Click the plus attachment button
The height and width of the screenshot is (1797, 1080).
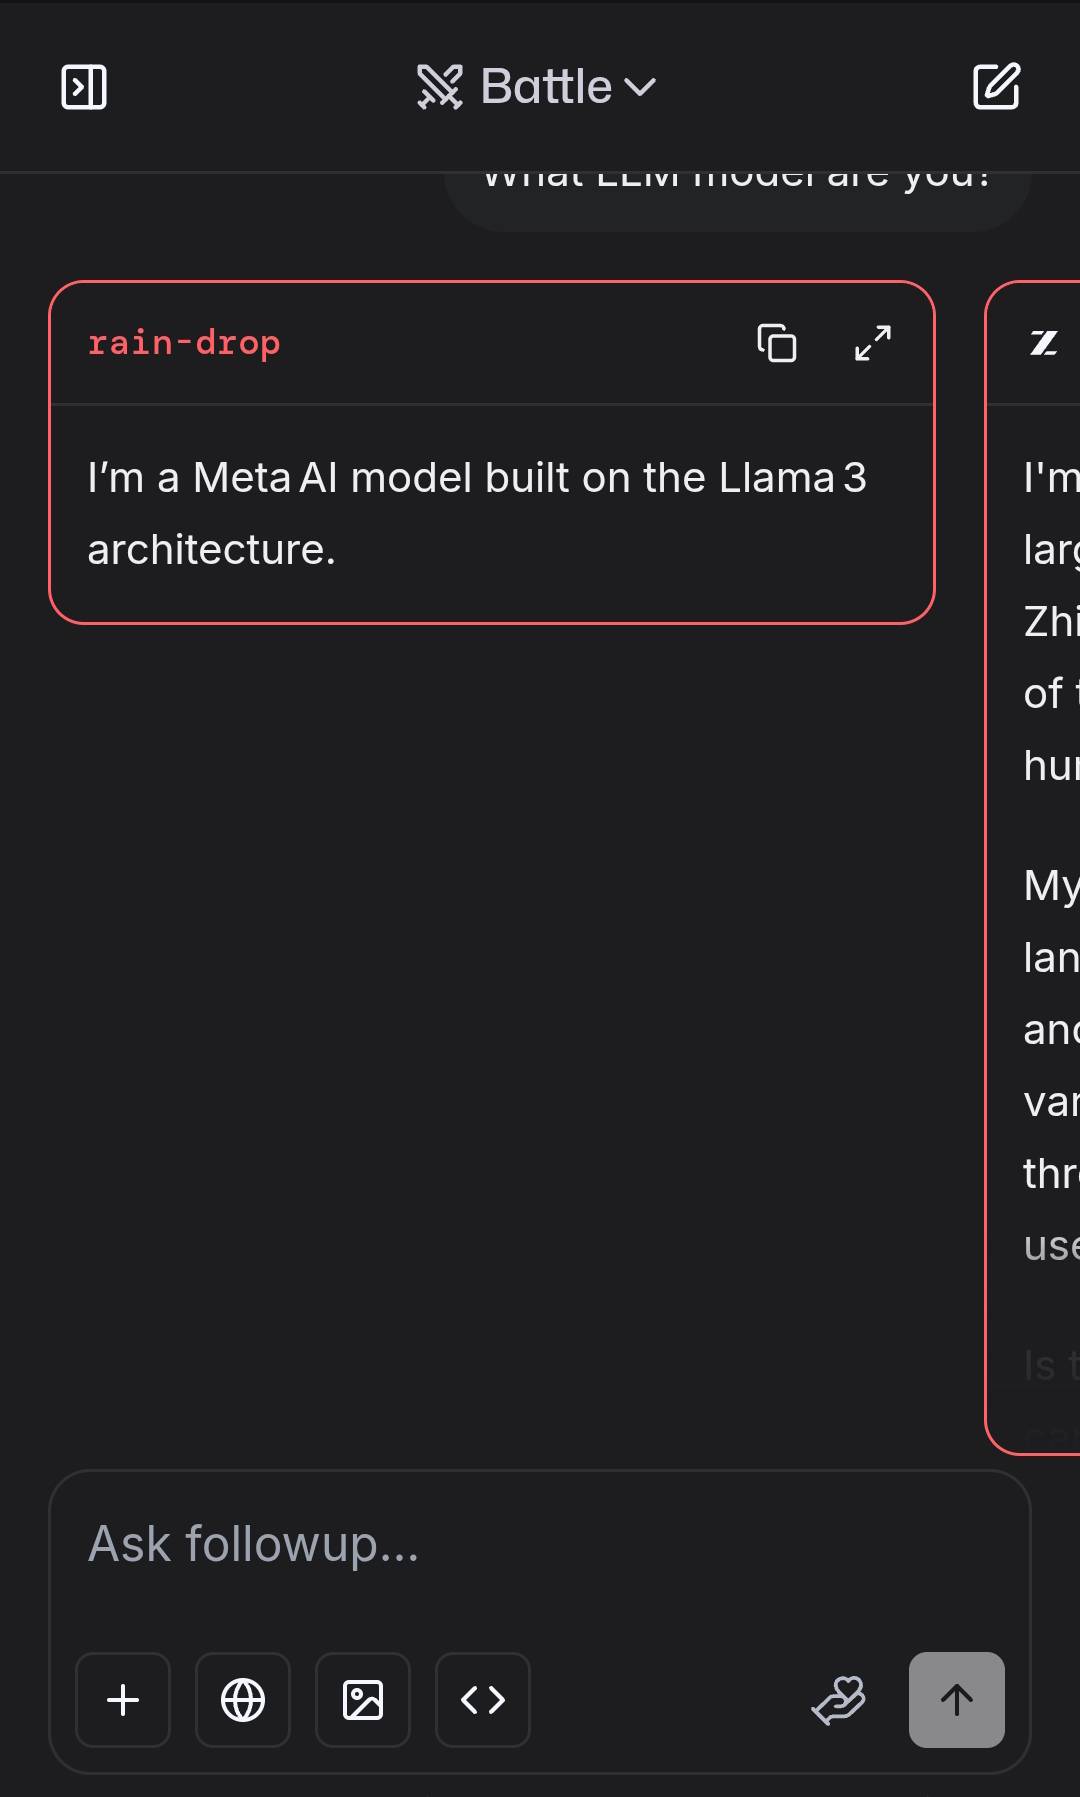click(123, 1699)
